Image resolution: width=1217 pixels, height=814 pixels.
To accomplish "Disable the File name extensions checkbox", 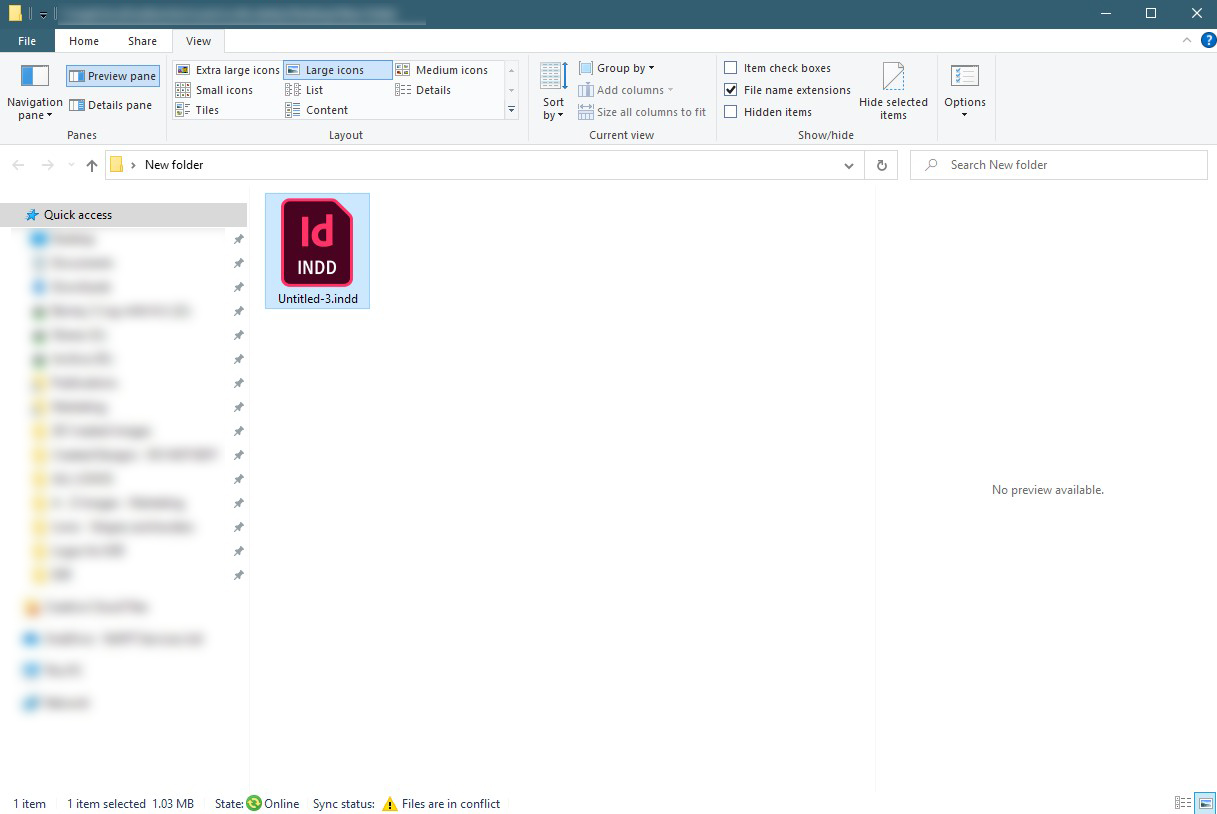I will point(732,89).
